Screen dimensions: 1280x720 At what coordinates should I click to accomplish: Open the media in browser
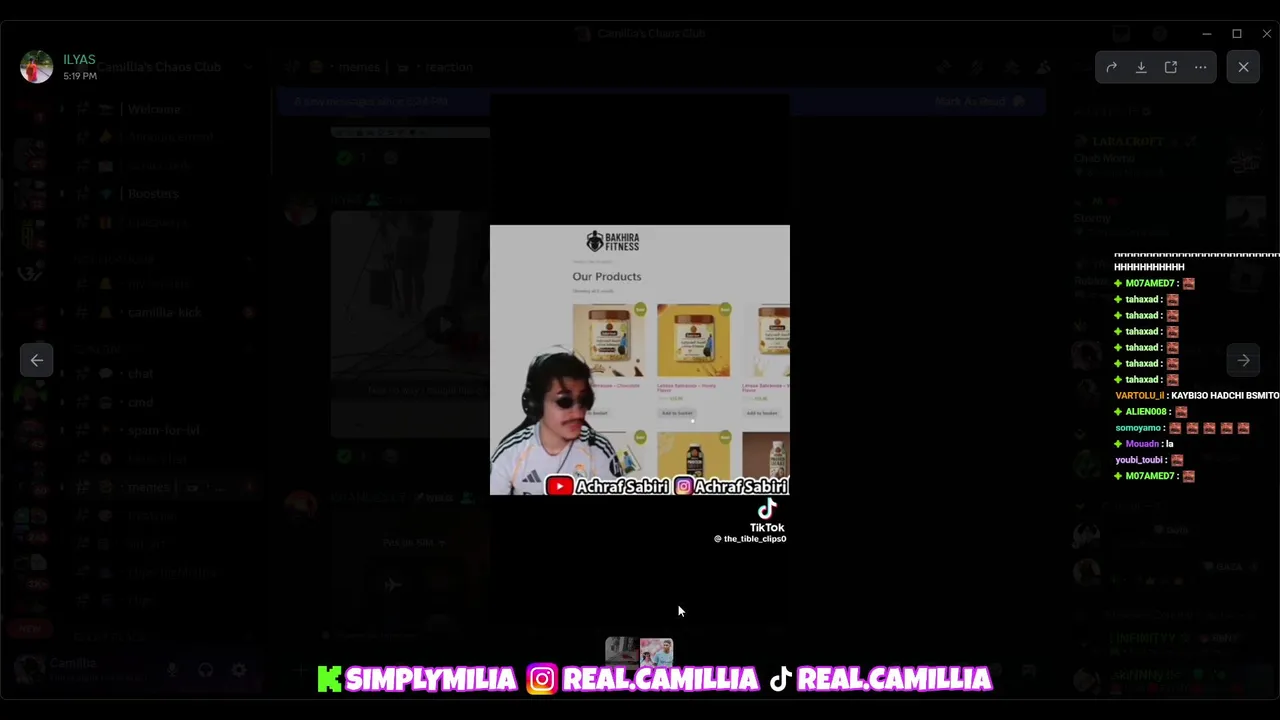[1171, 67]
